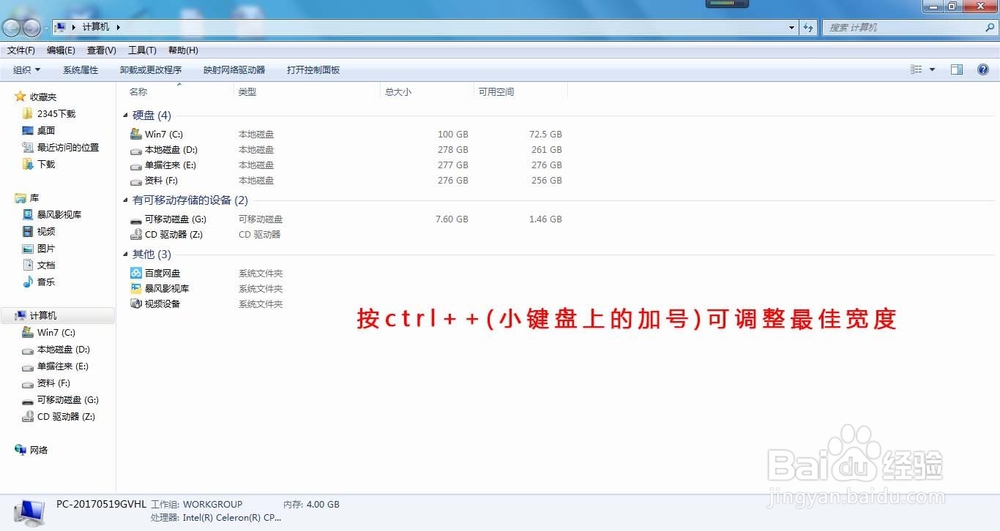Click the 最近访问的位置 icon

click(27, 147)
